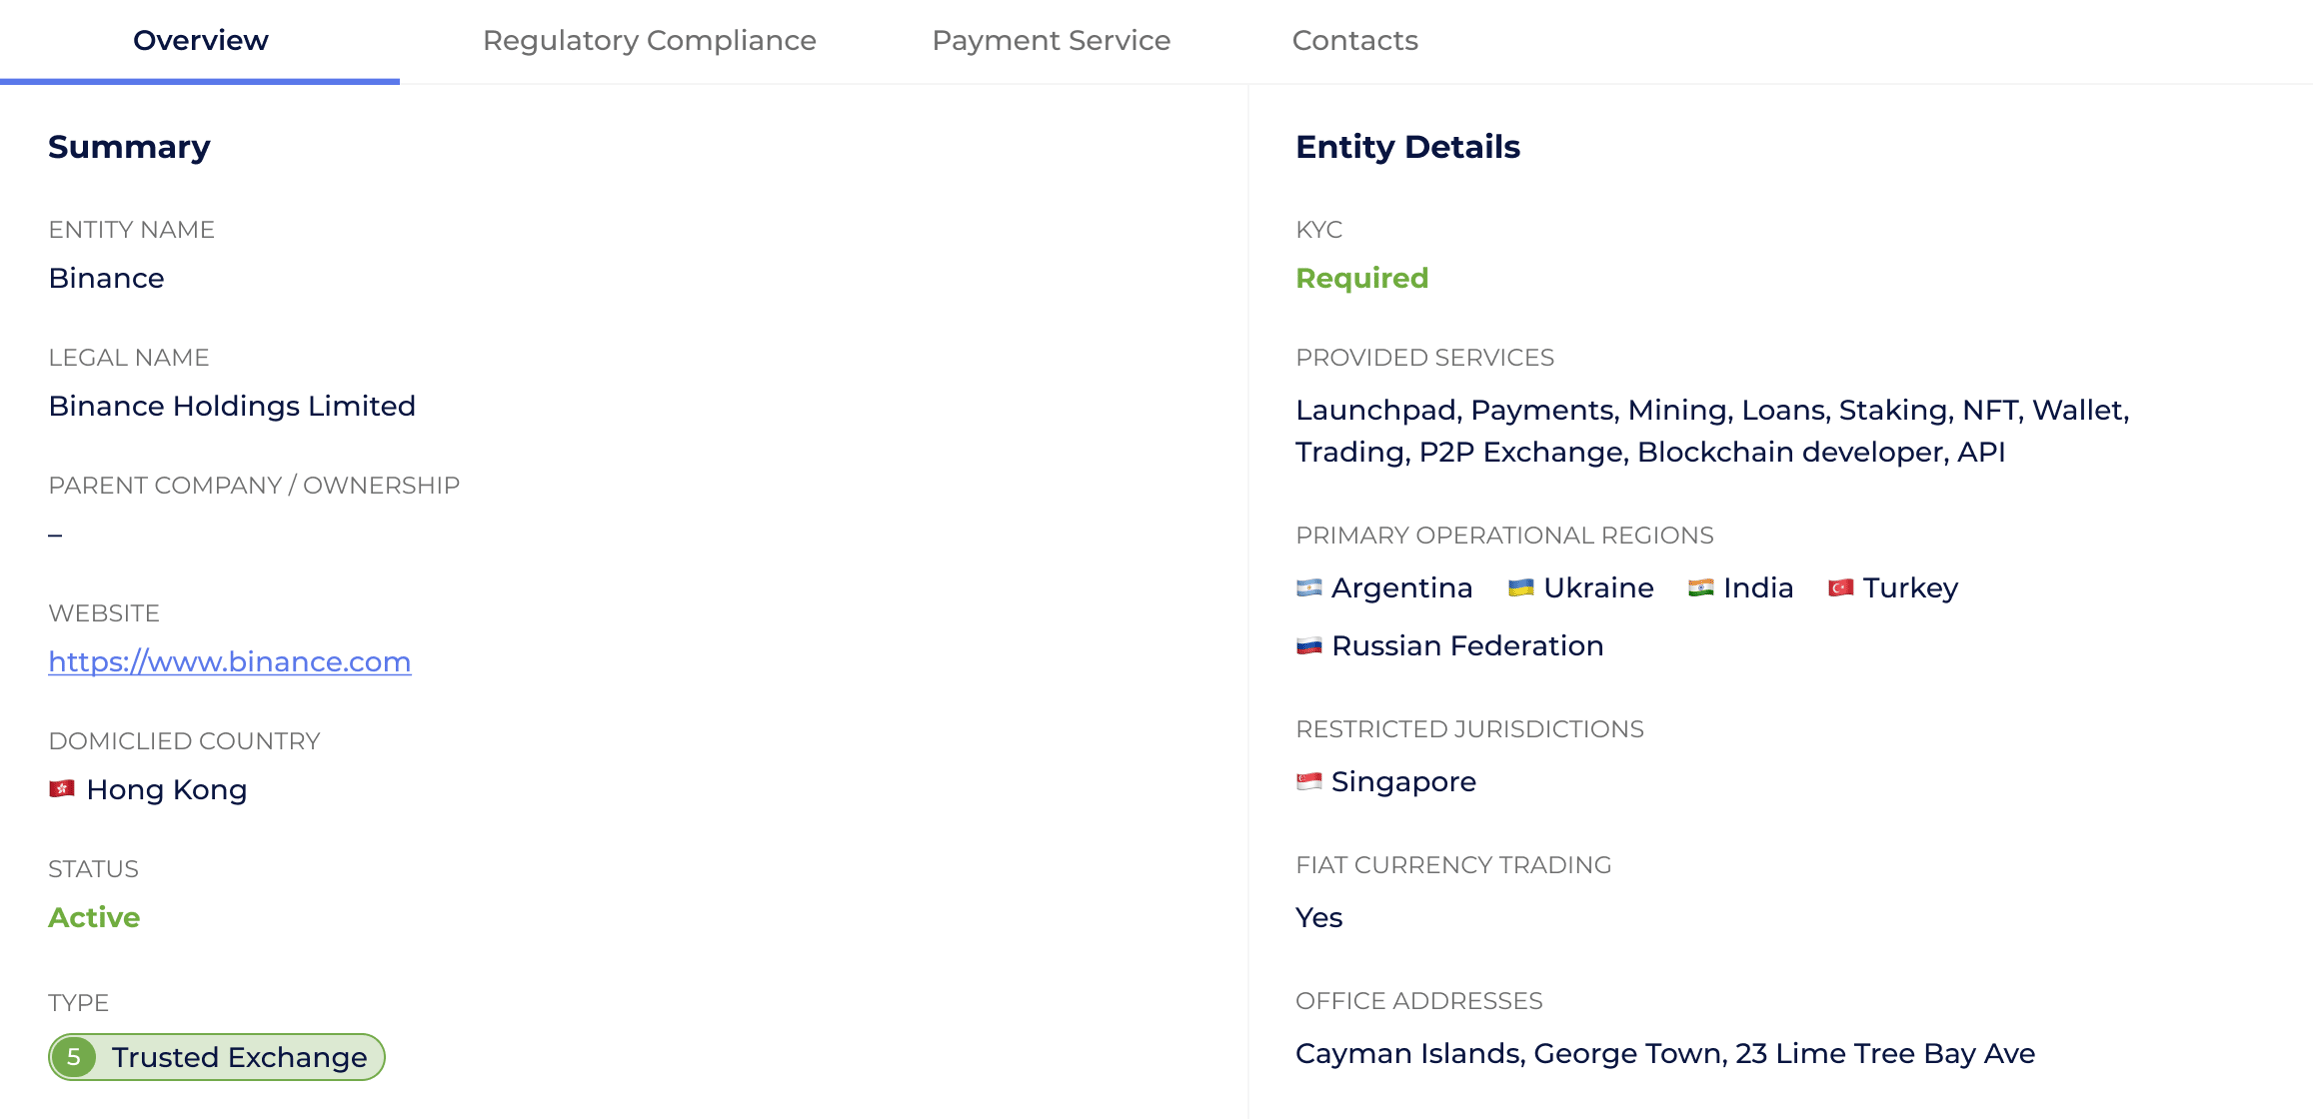
Task: Click the KYC Required value
Action: point(1362,278)
